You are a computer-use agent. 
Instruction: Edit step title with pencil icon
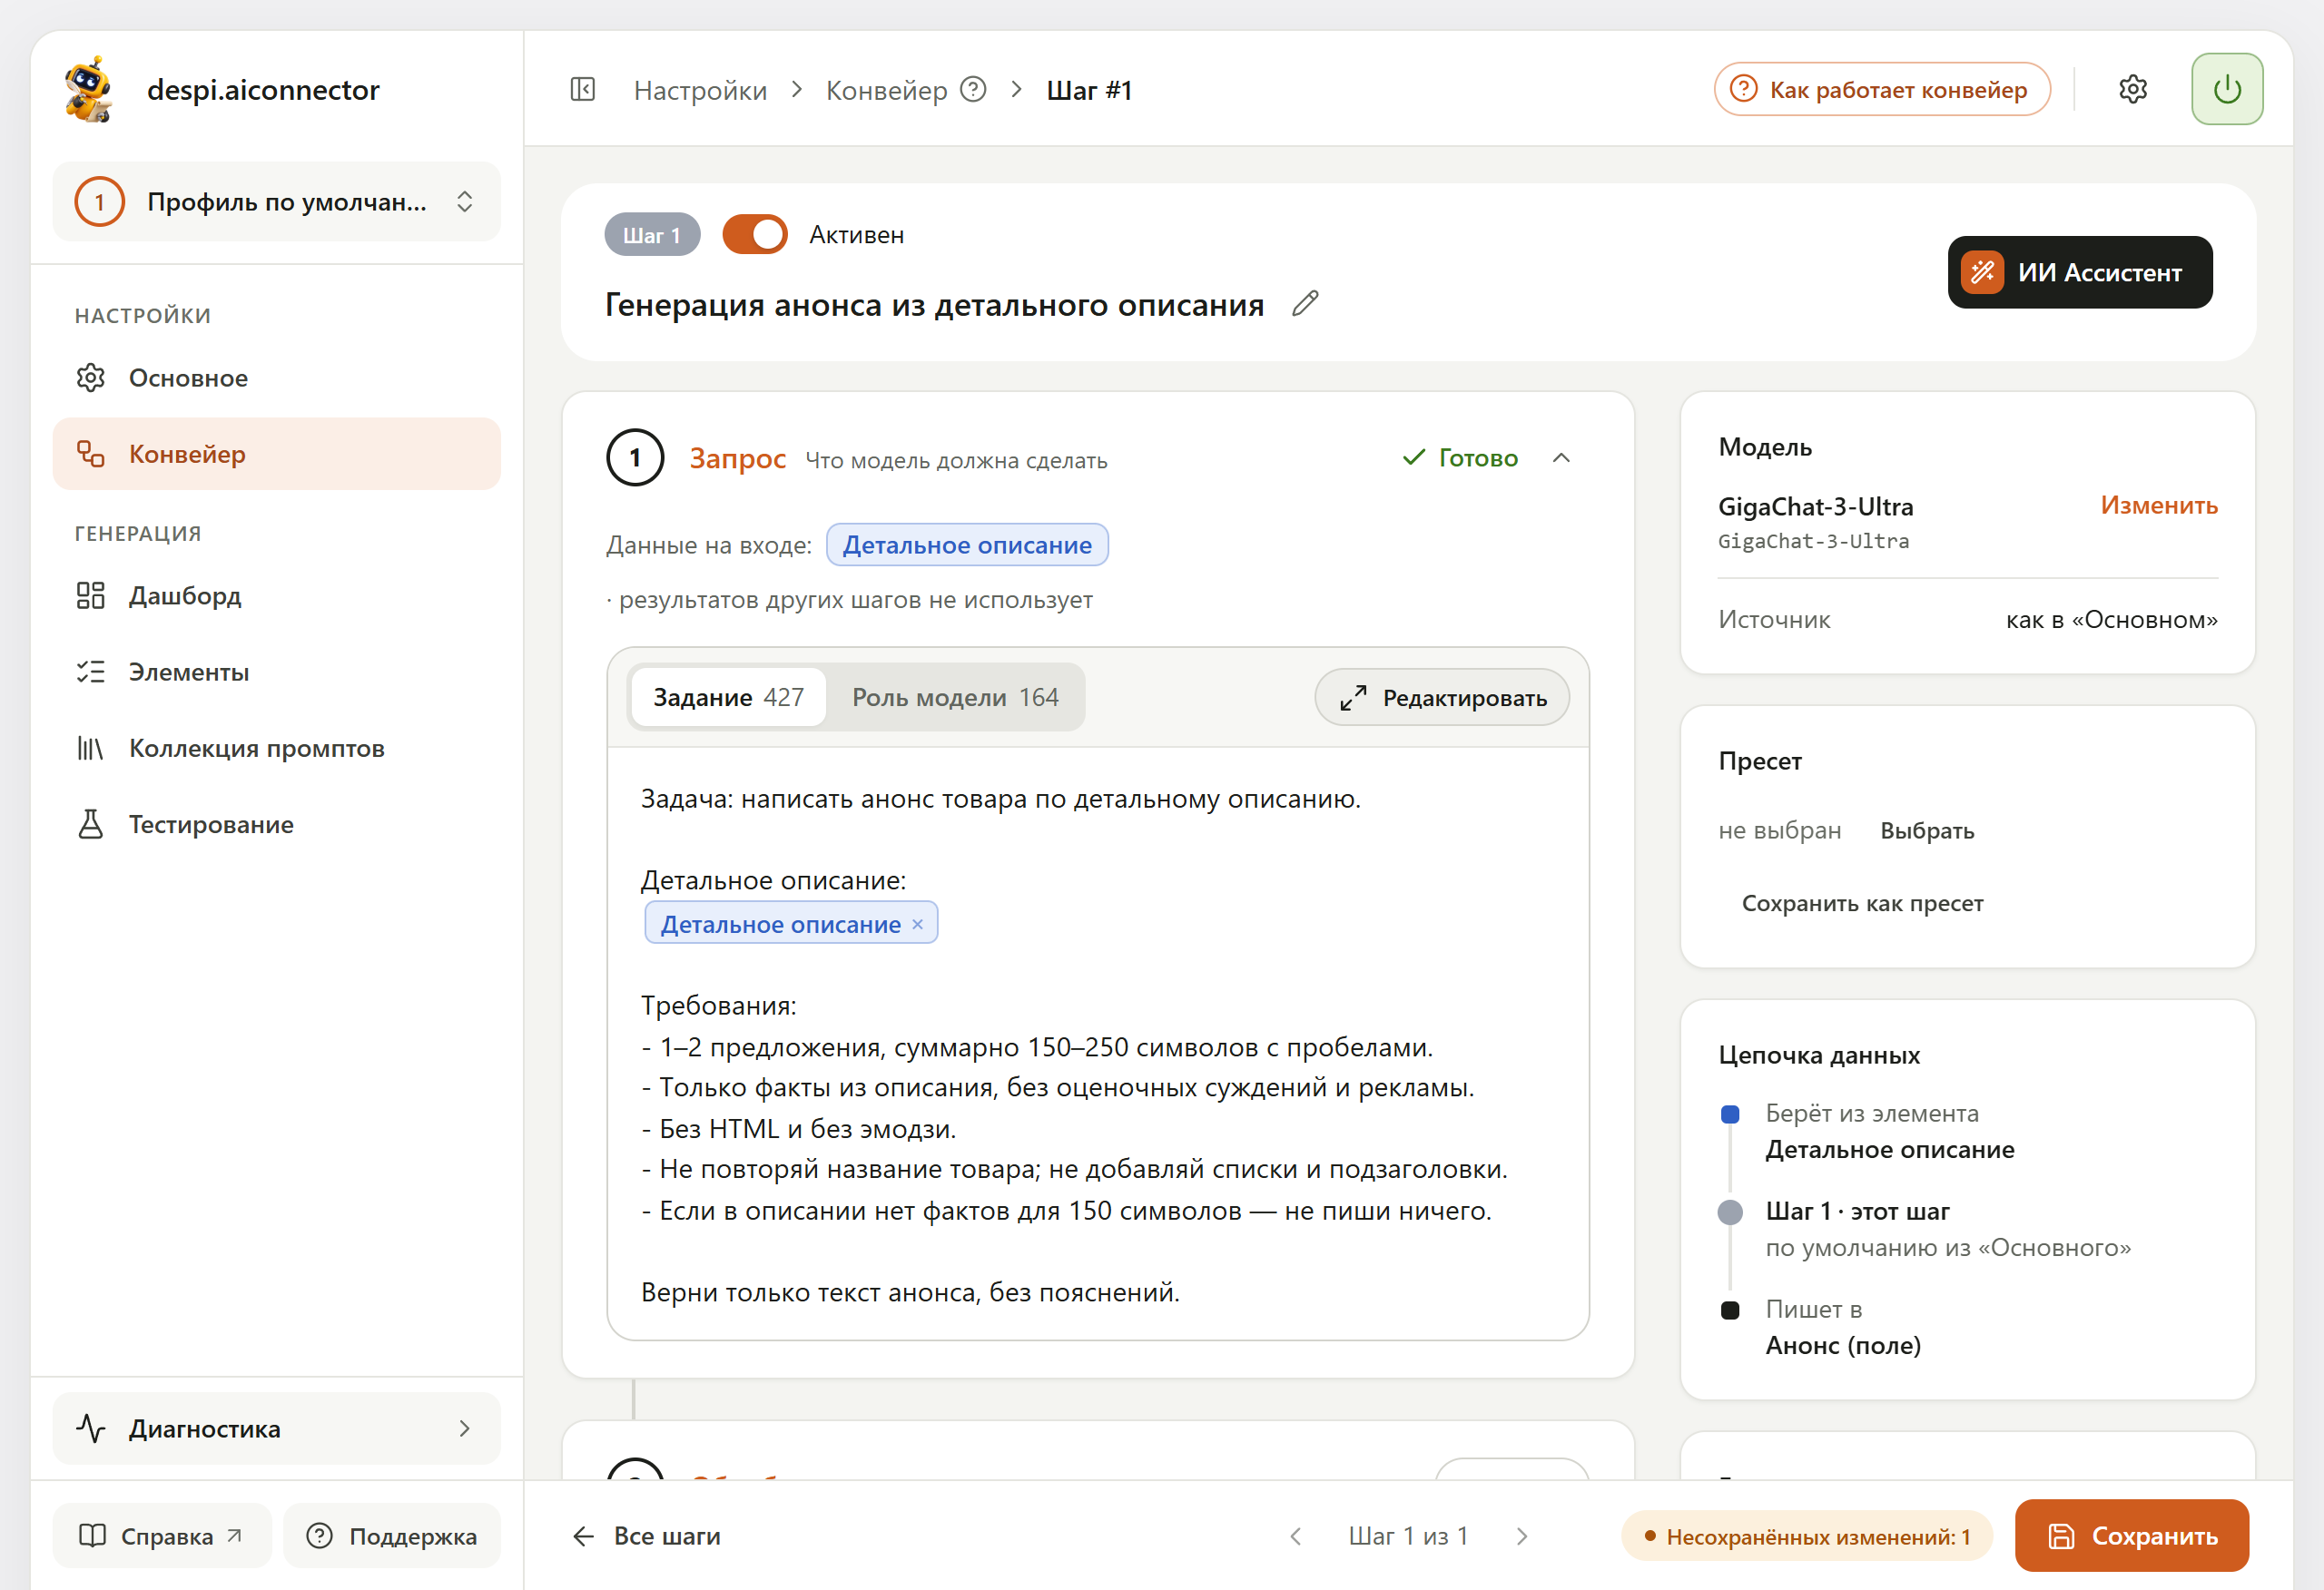click(x=1305, y=304)
